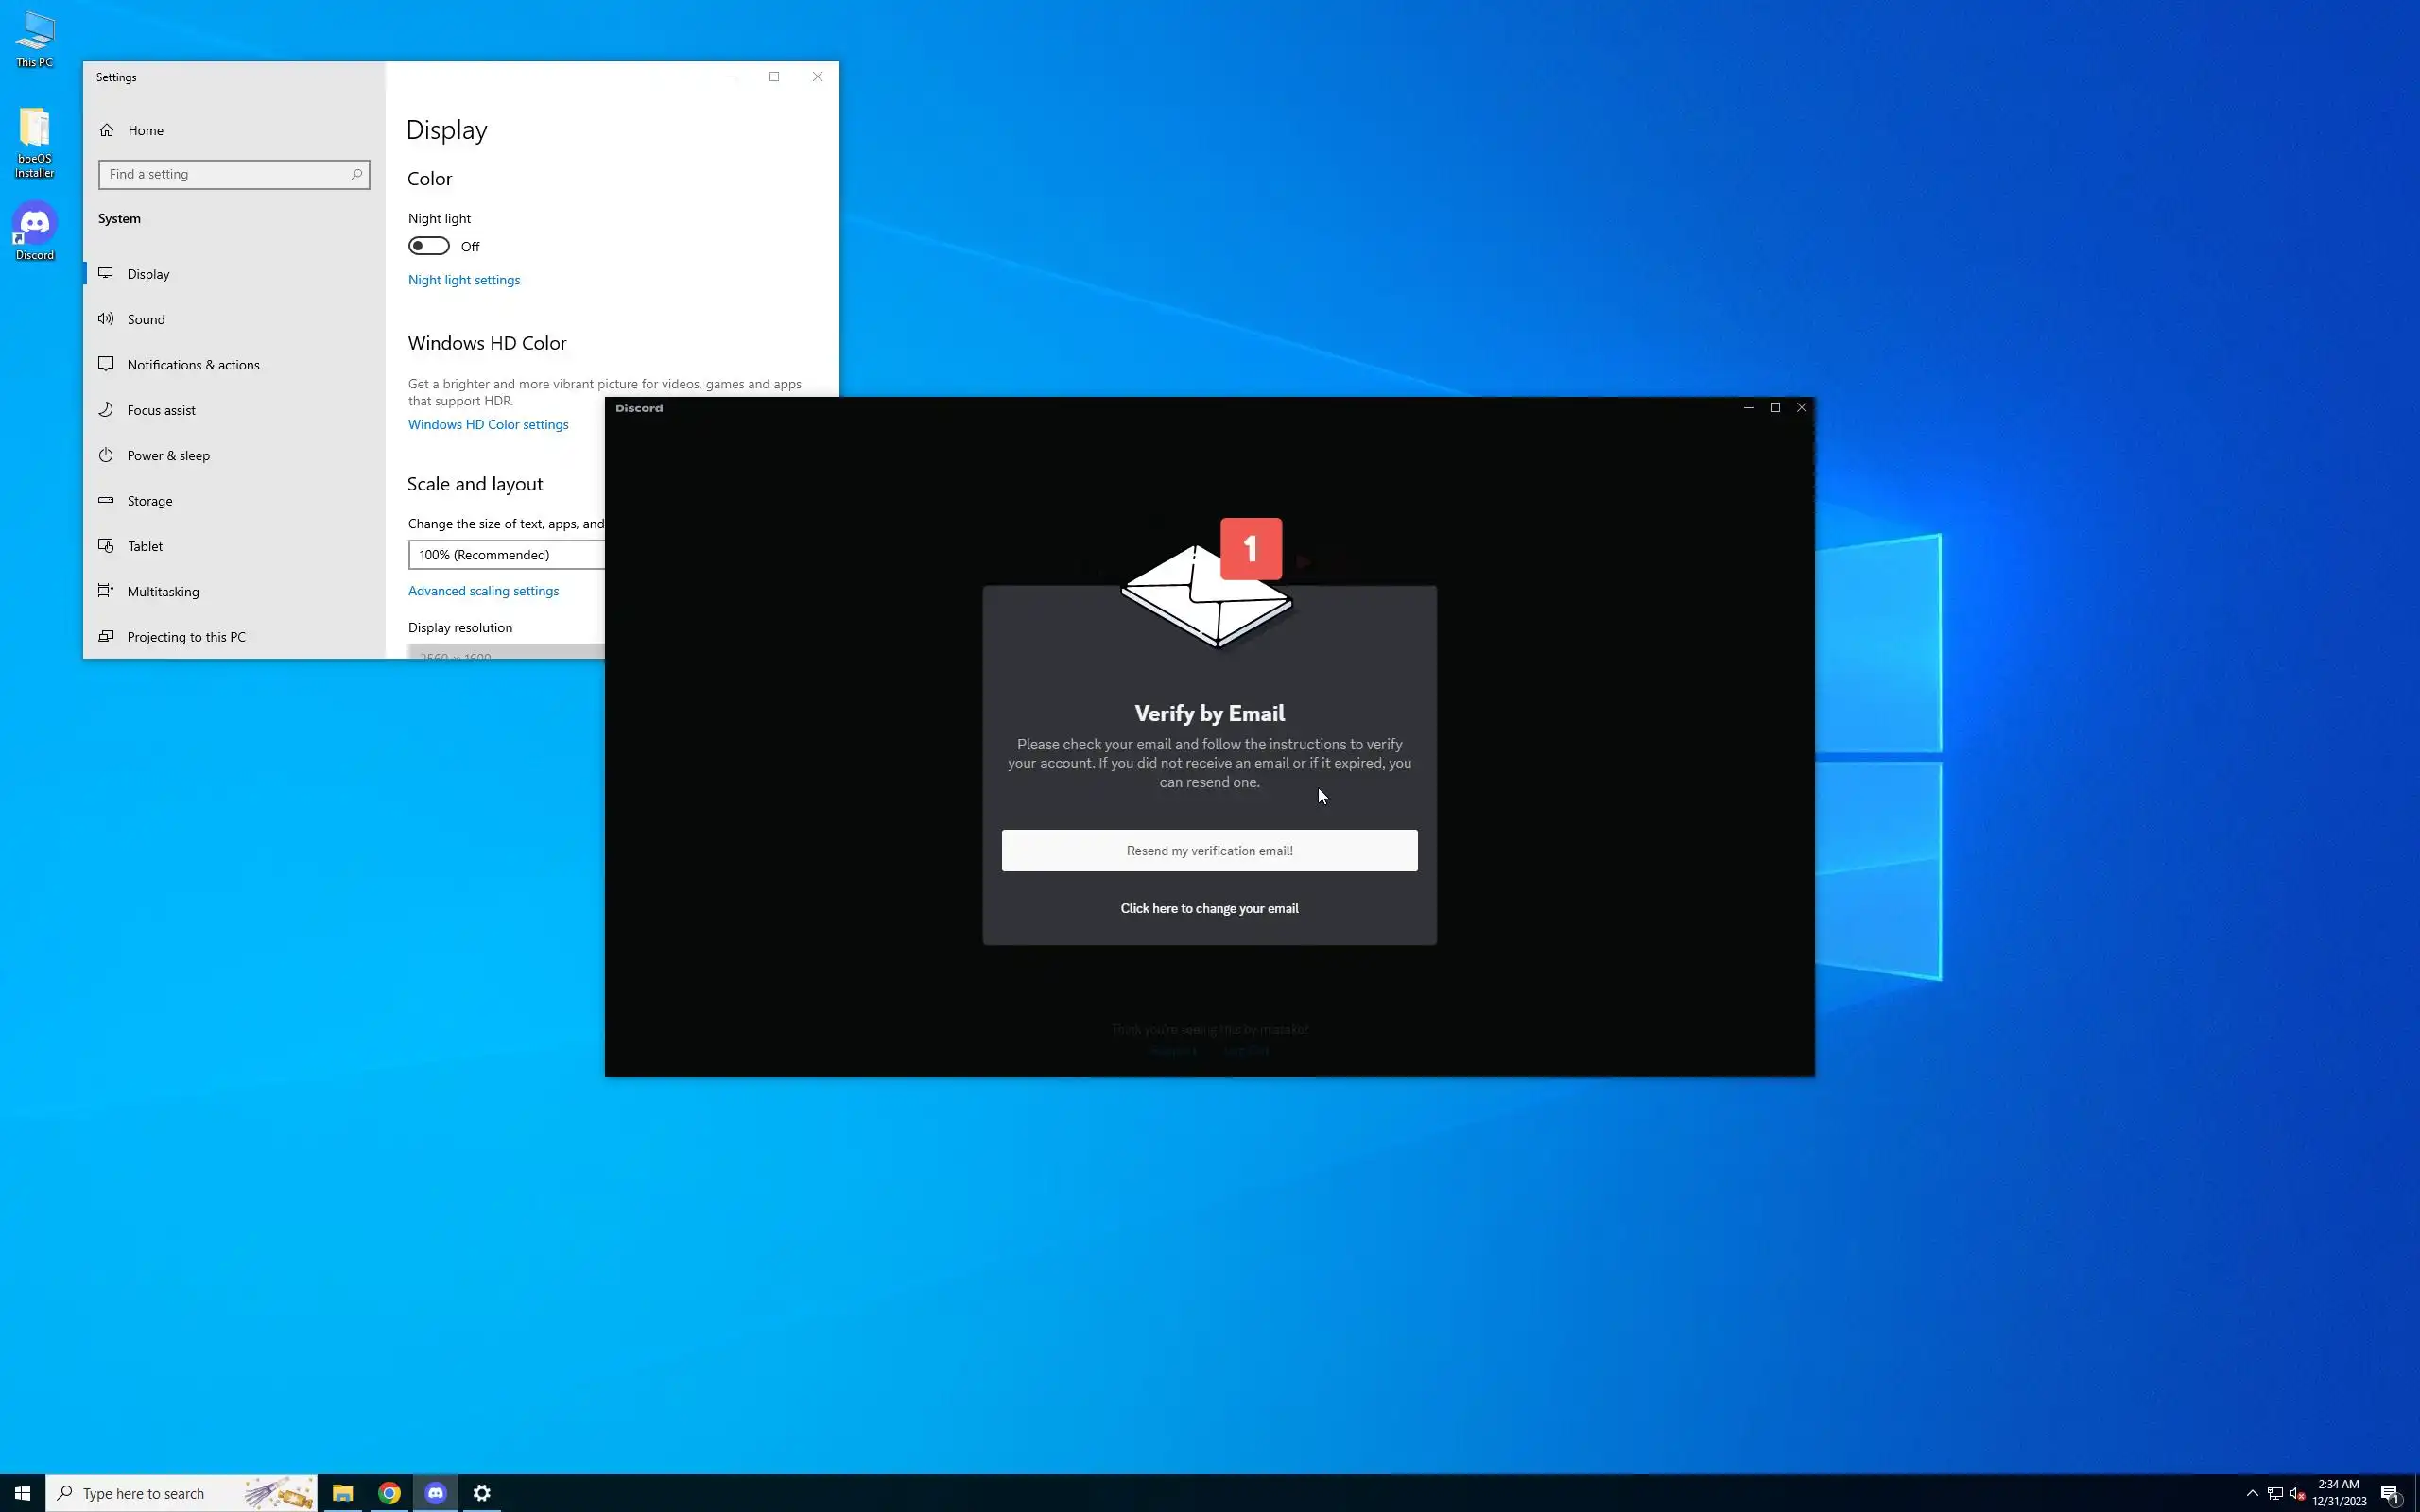Click Resend my verification email button
The width and height of the screenshot is (2420, 1512).
click(x=1209, y=850)
